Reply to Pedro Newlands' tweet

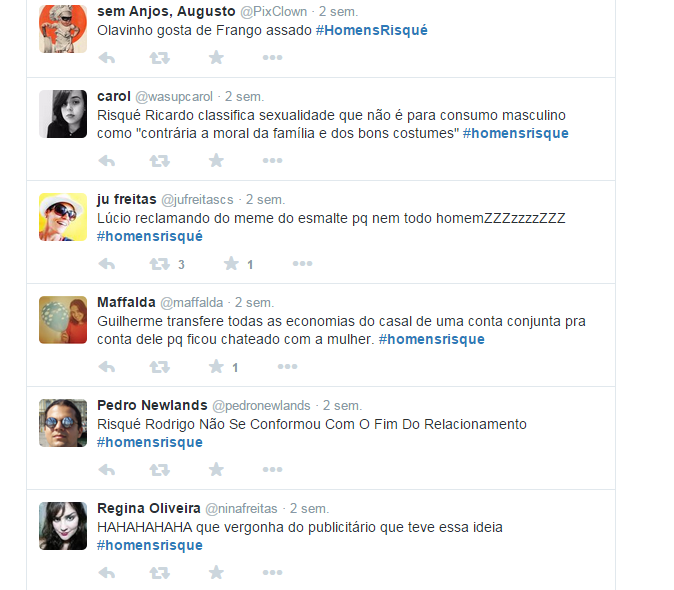coord(107,470)
